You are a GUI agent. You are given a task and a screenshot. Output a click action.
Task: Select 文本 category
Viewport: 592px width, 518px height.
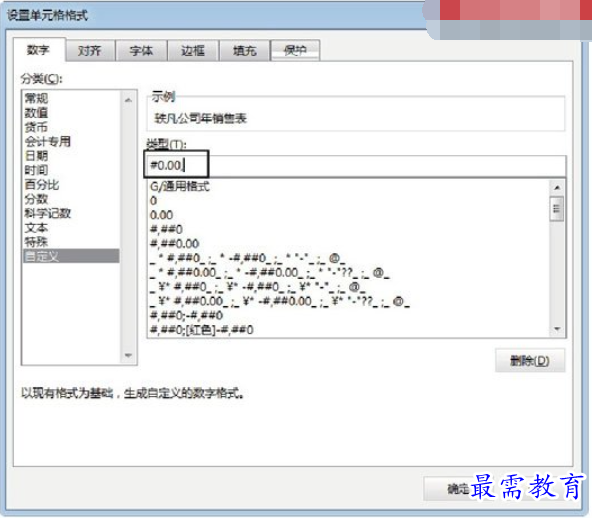[x=71, y=227]
